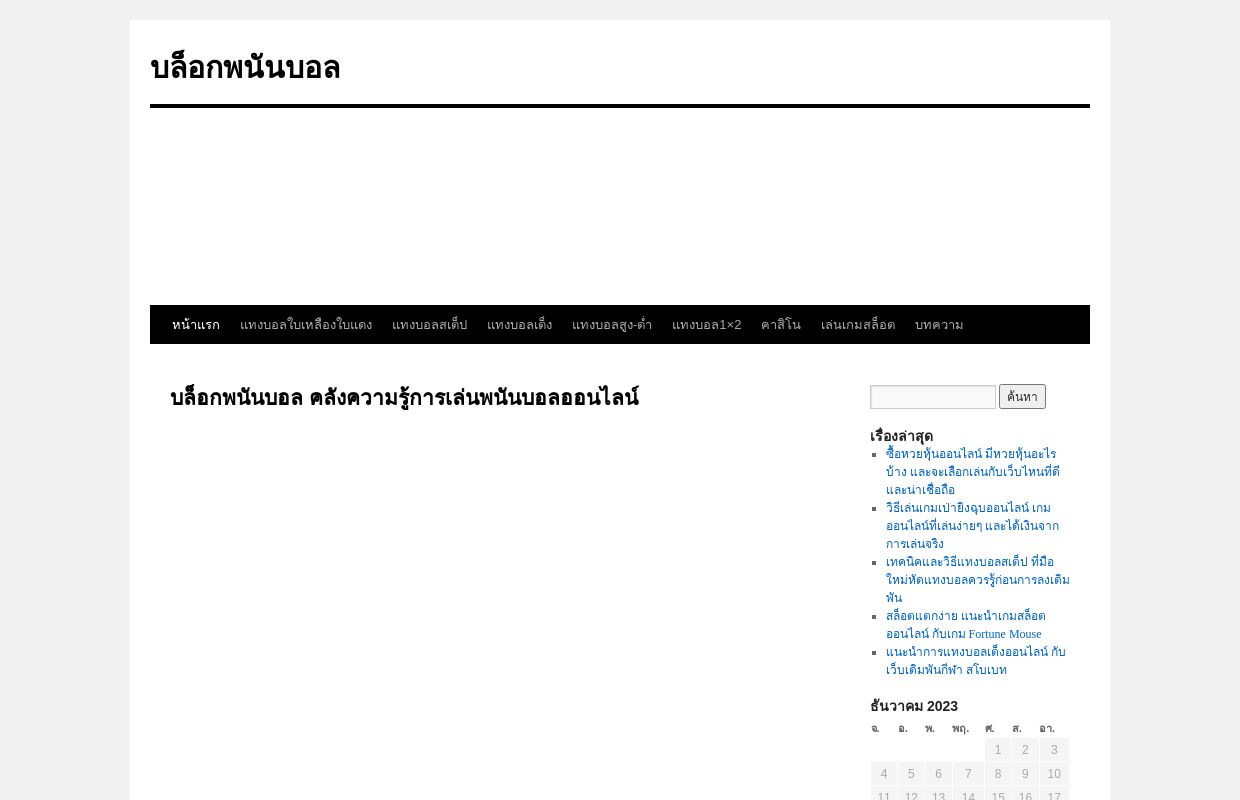Open the คาสิโน section
The width and height of the screenshot is (1240, 800).
781,324
